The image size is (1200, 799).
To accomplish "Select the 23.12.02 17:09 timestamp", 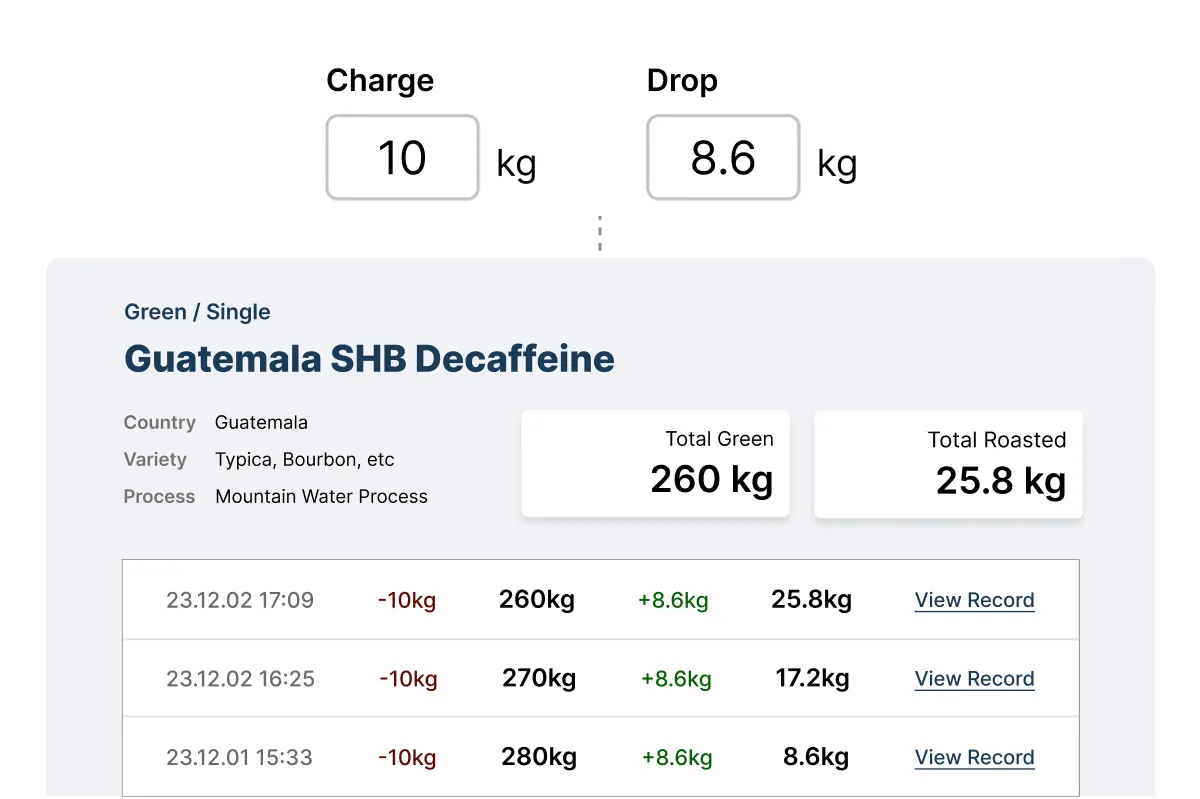I will (240, 600).
